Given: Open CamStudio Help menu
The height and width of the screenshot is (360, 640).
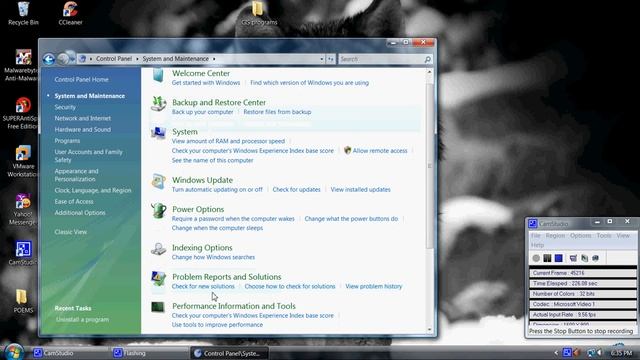Looking at the screenshot, I should click(x=538, y=245).
